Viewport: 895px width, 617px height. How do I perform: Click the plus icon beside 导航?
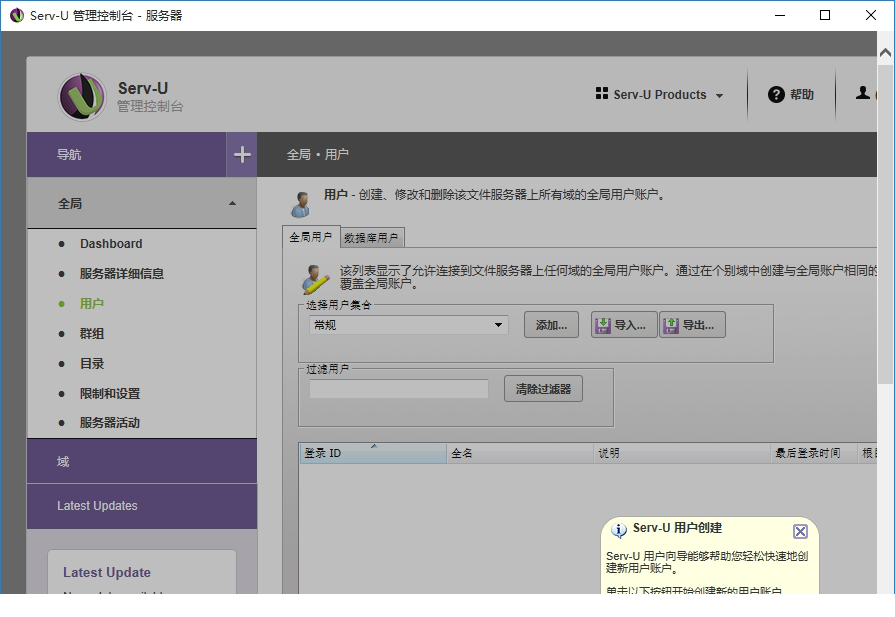[242, 154]
